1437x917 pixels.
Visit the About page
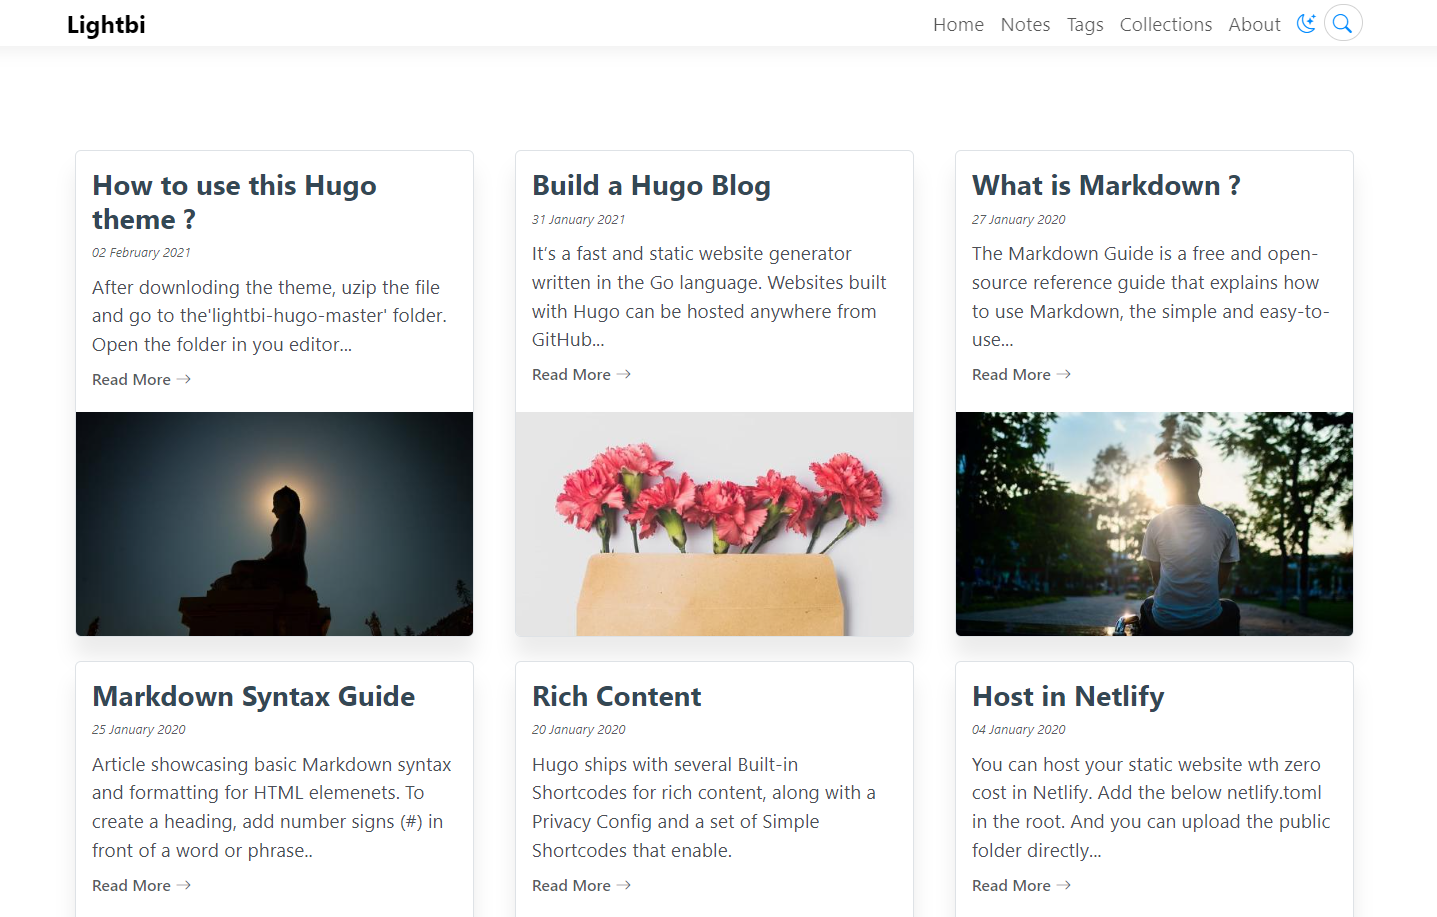coord(1254,25)
